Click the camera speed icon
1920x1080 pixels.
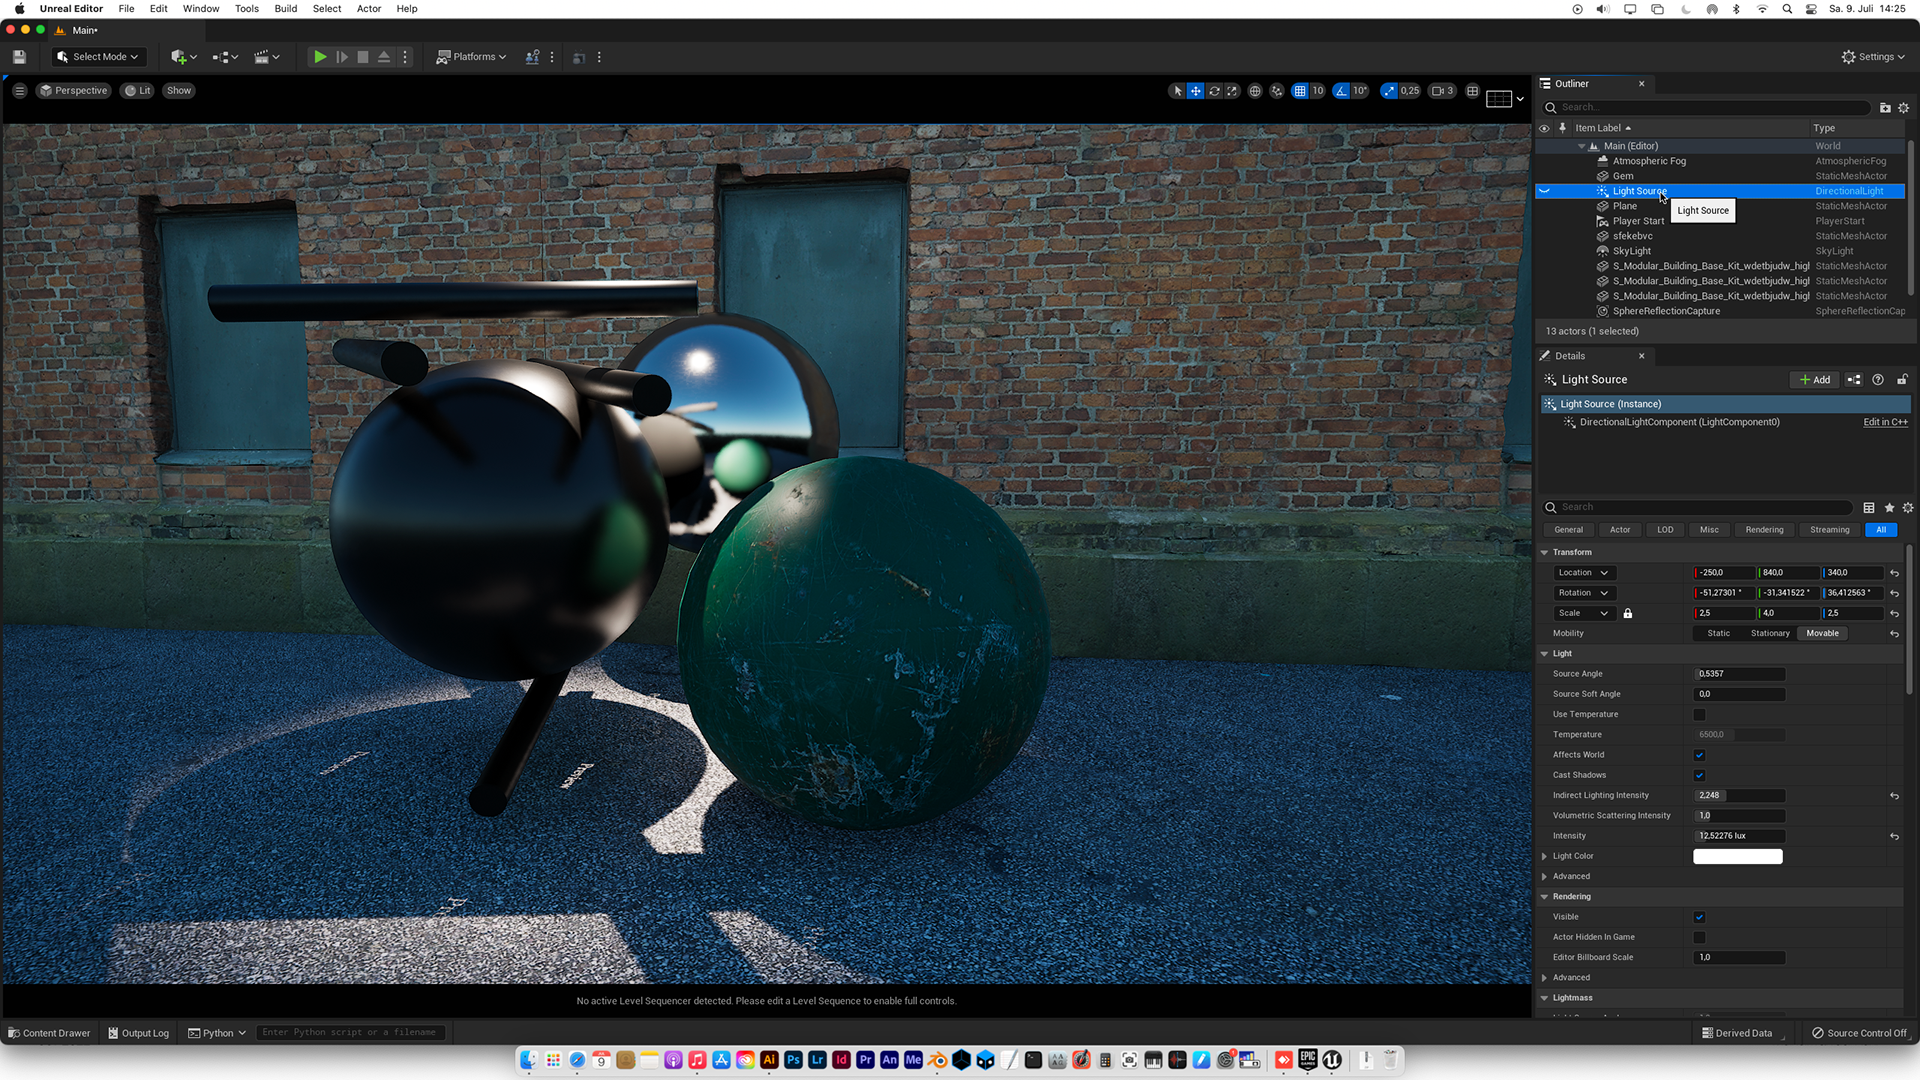[1437, 91]
